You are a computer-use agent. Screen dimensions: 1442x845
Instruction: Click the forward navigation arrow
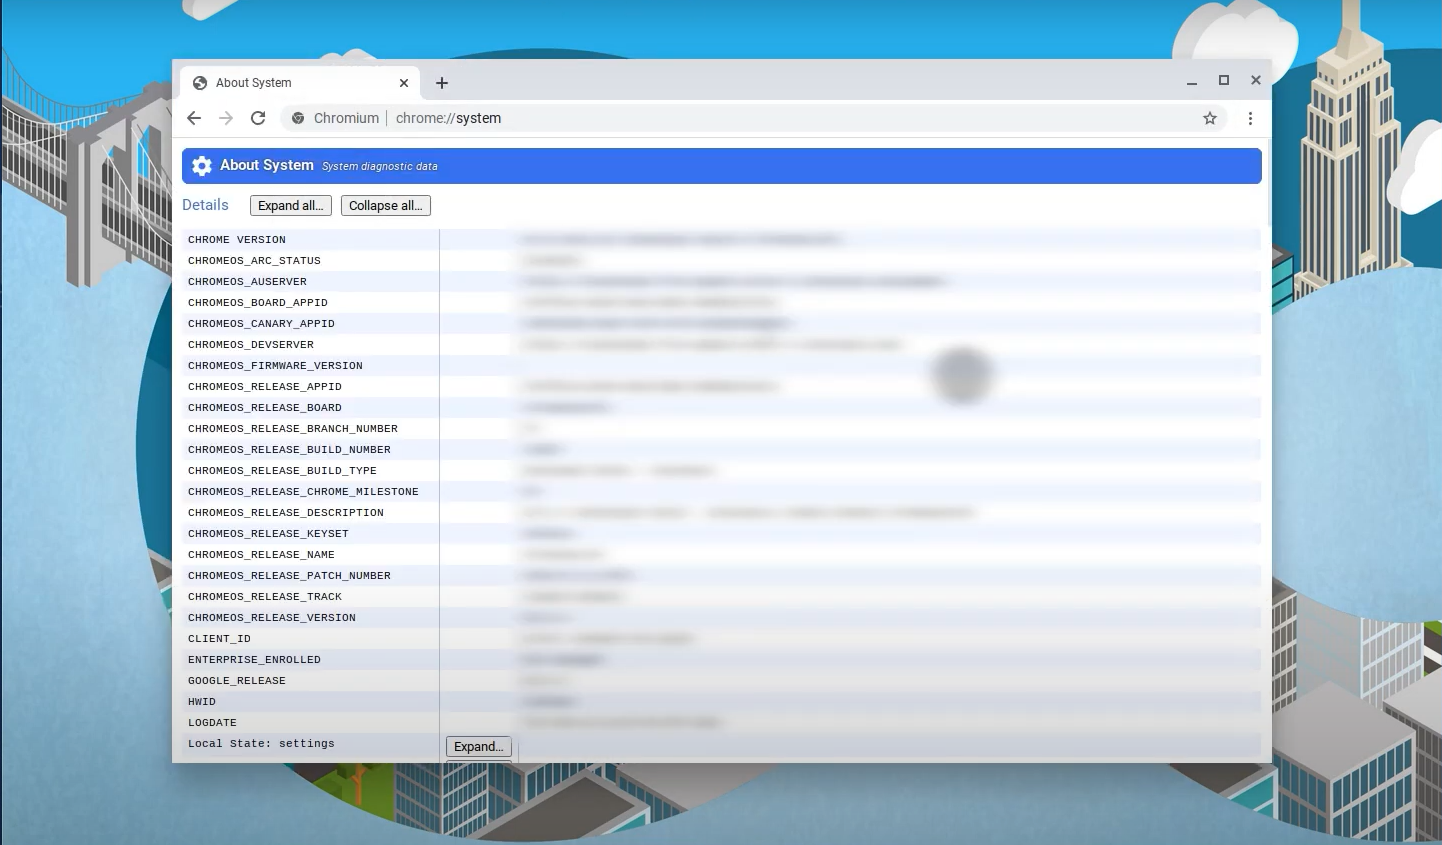pos(226,118)
